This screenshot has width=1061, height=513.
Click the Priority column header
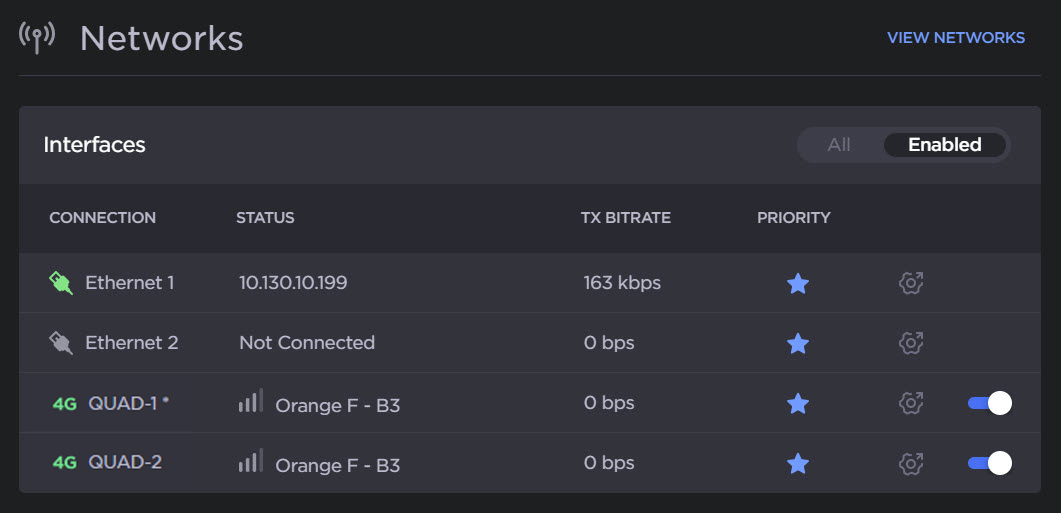pyautogui.click(x=793, y=218)
